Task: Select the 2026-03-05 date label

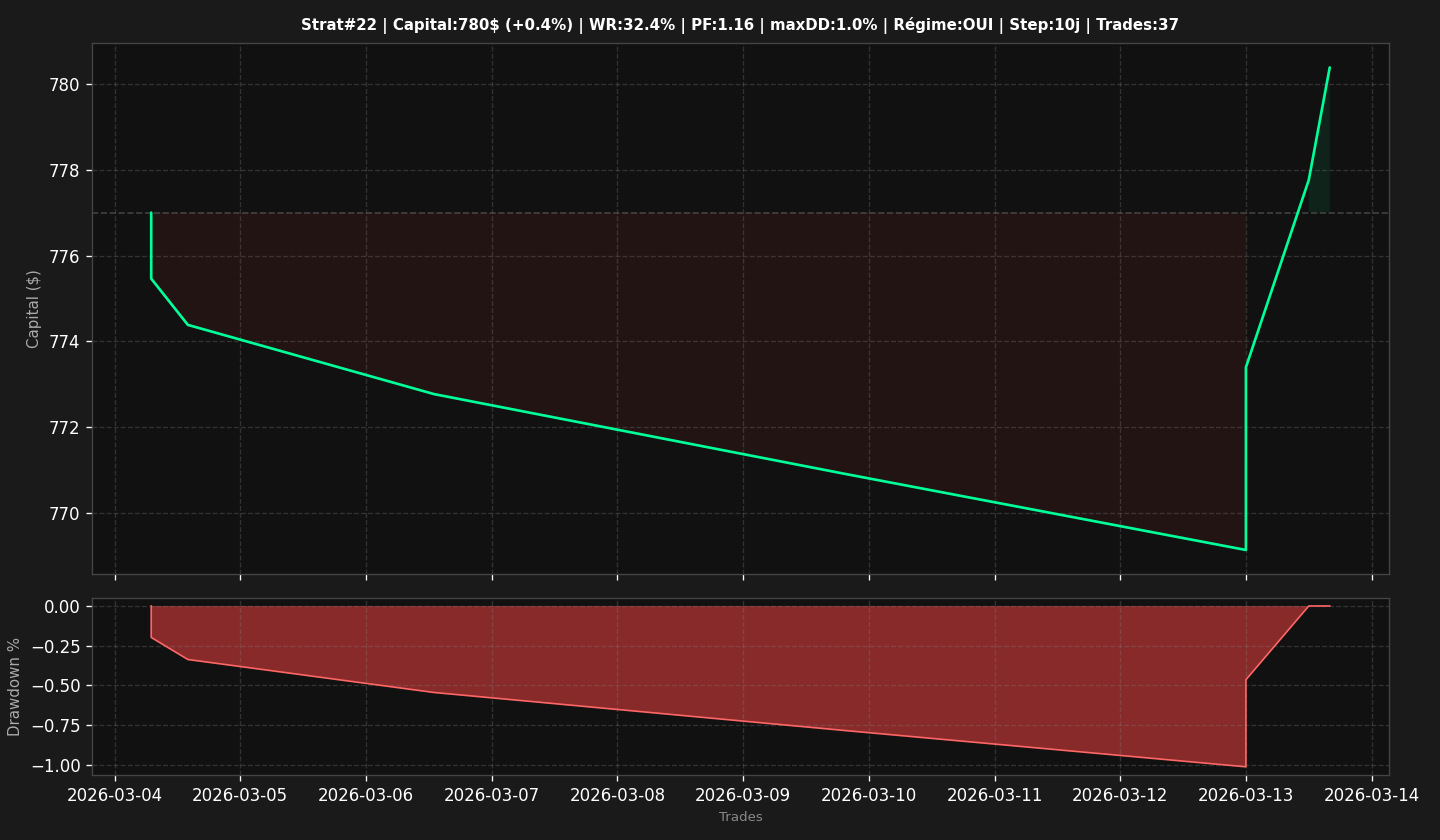Action: pos(240,795)
